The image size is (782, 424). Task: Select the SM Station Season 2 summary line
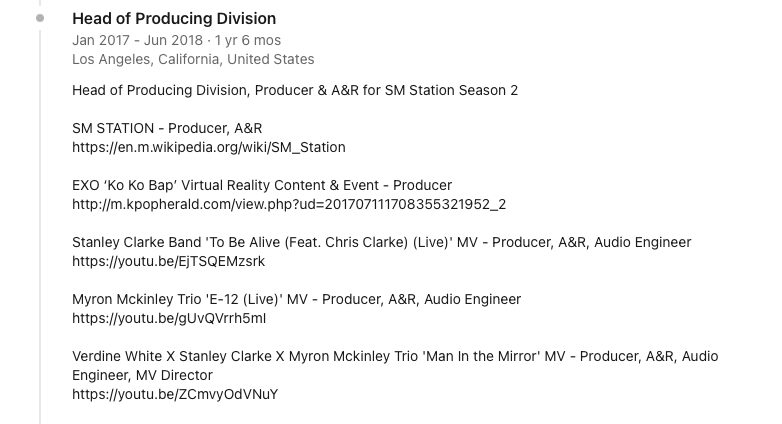click(295, 91)
